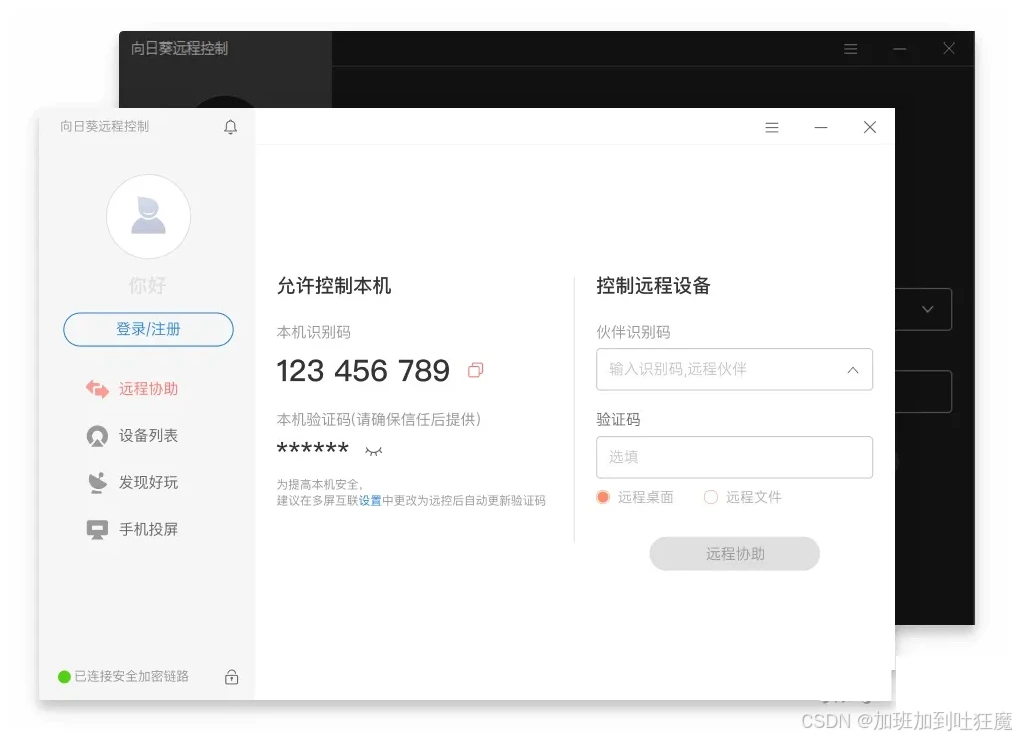
Task: Open the 设置 link in the security hint
Action: [x=370, y=501]
